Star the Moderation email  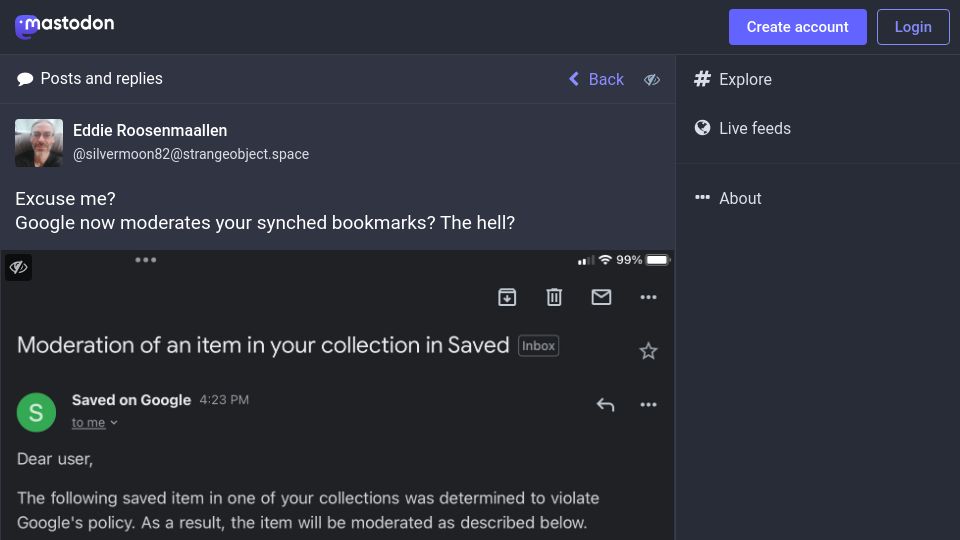tap(648, 351)
